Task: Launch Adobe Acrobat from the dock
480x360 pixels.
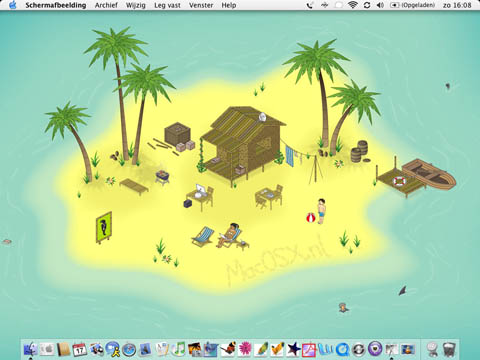Action: coord(309,350)
